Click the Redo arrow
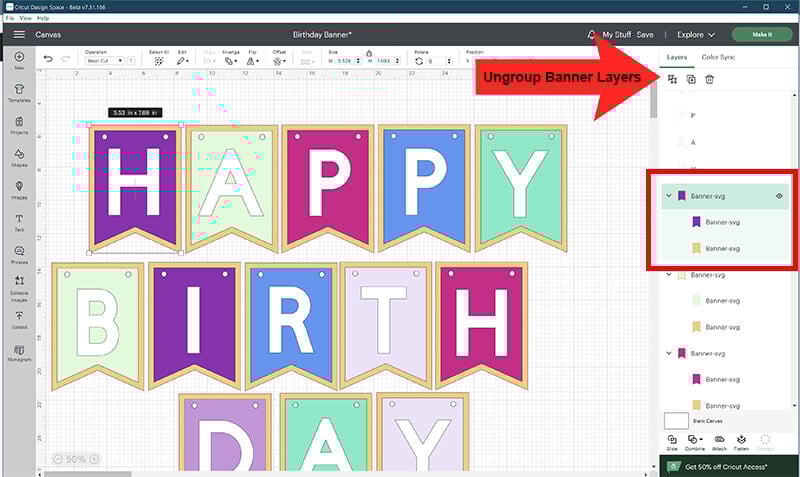Viewport: 800px width, 477px height. (x=65, y=59)
